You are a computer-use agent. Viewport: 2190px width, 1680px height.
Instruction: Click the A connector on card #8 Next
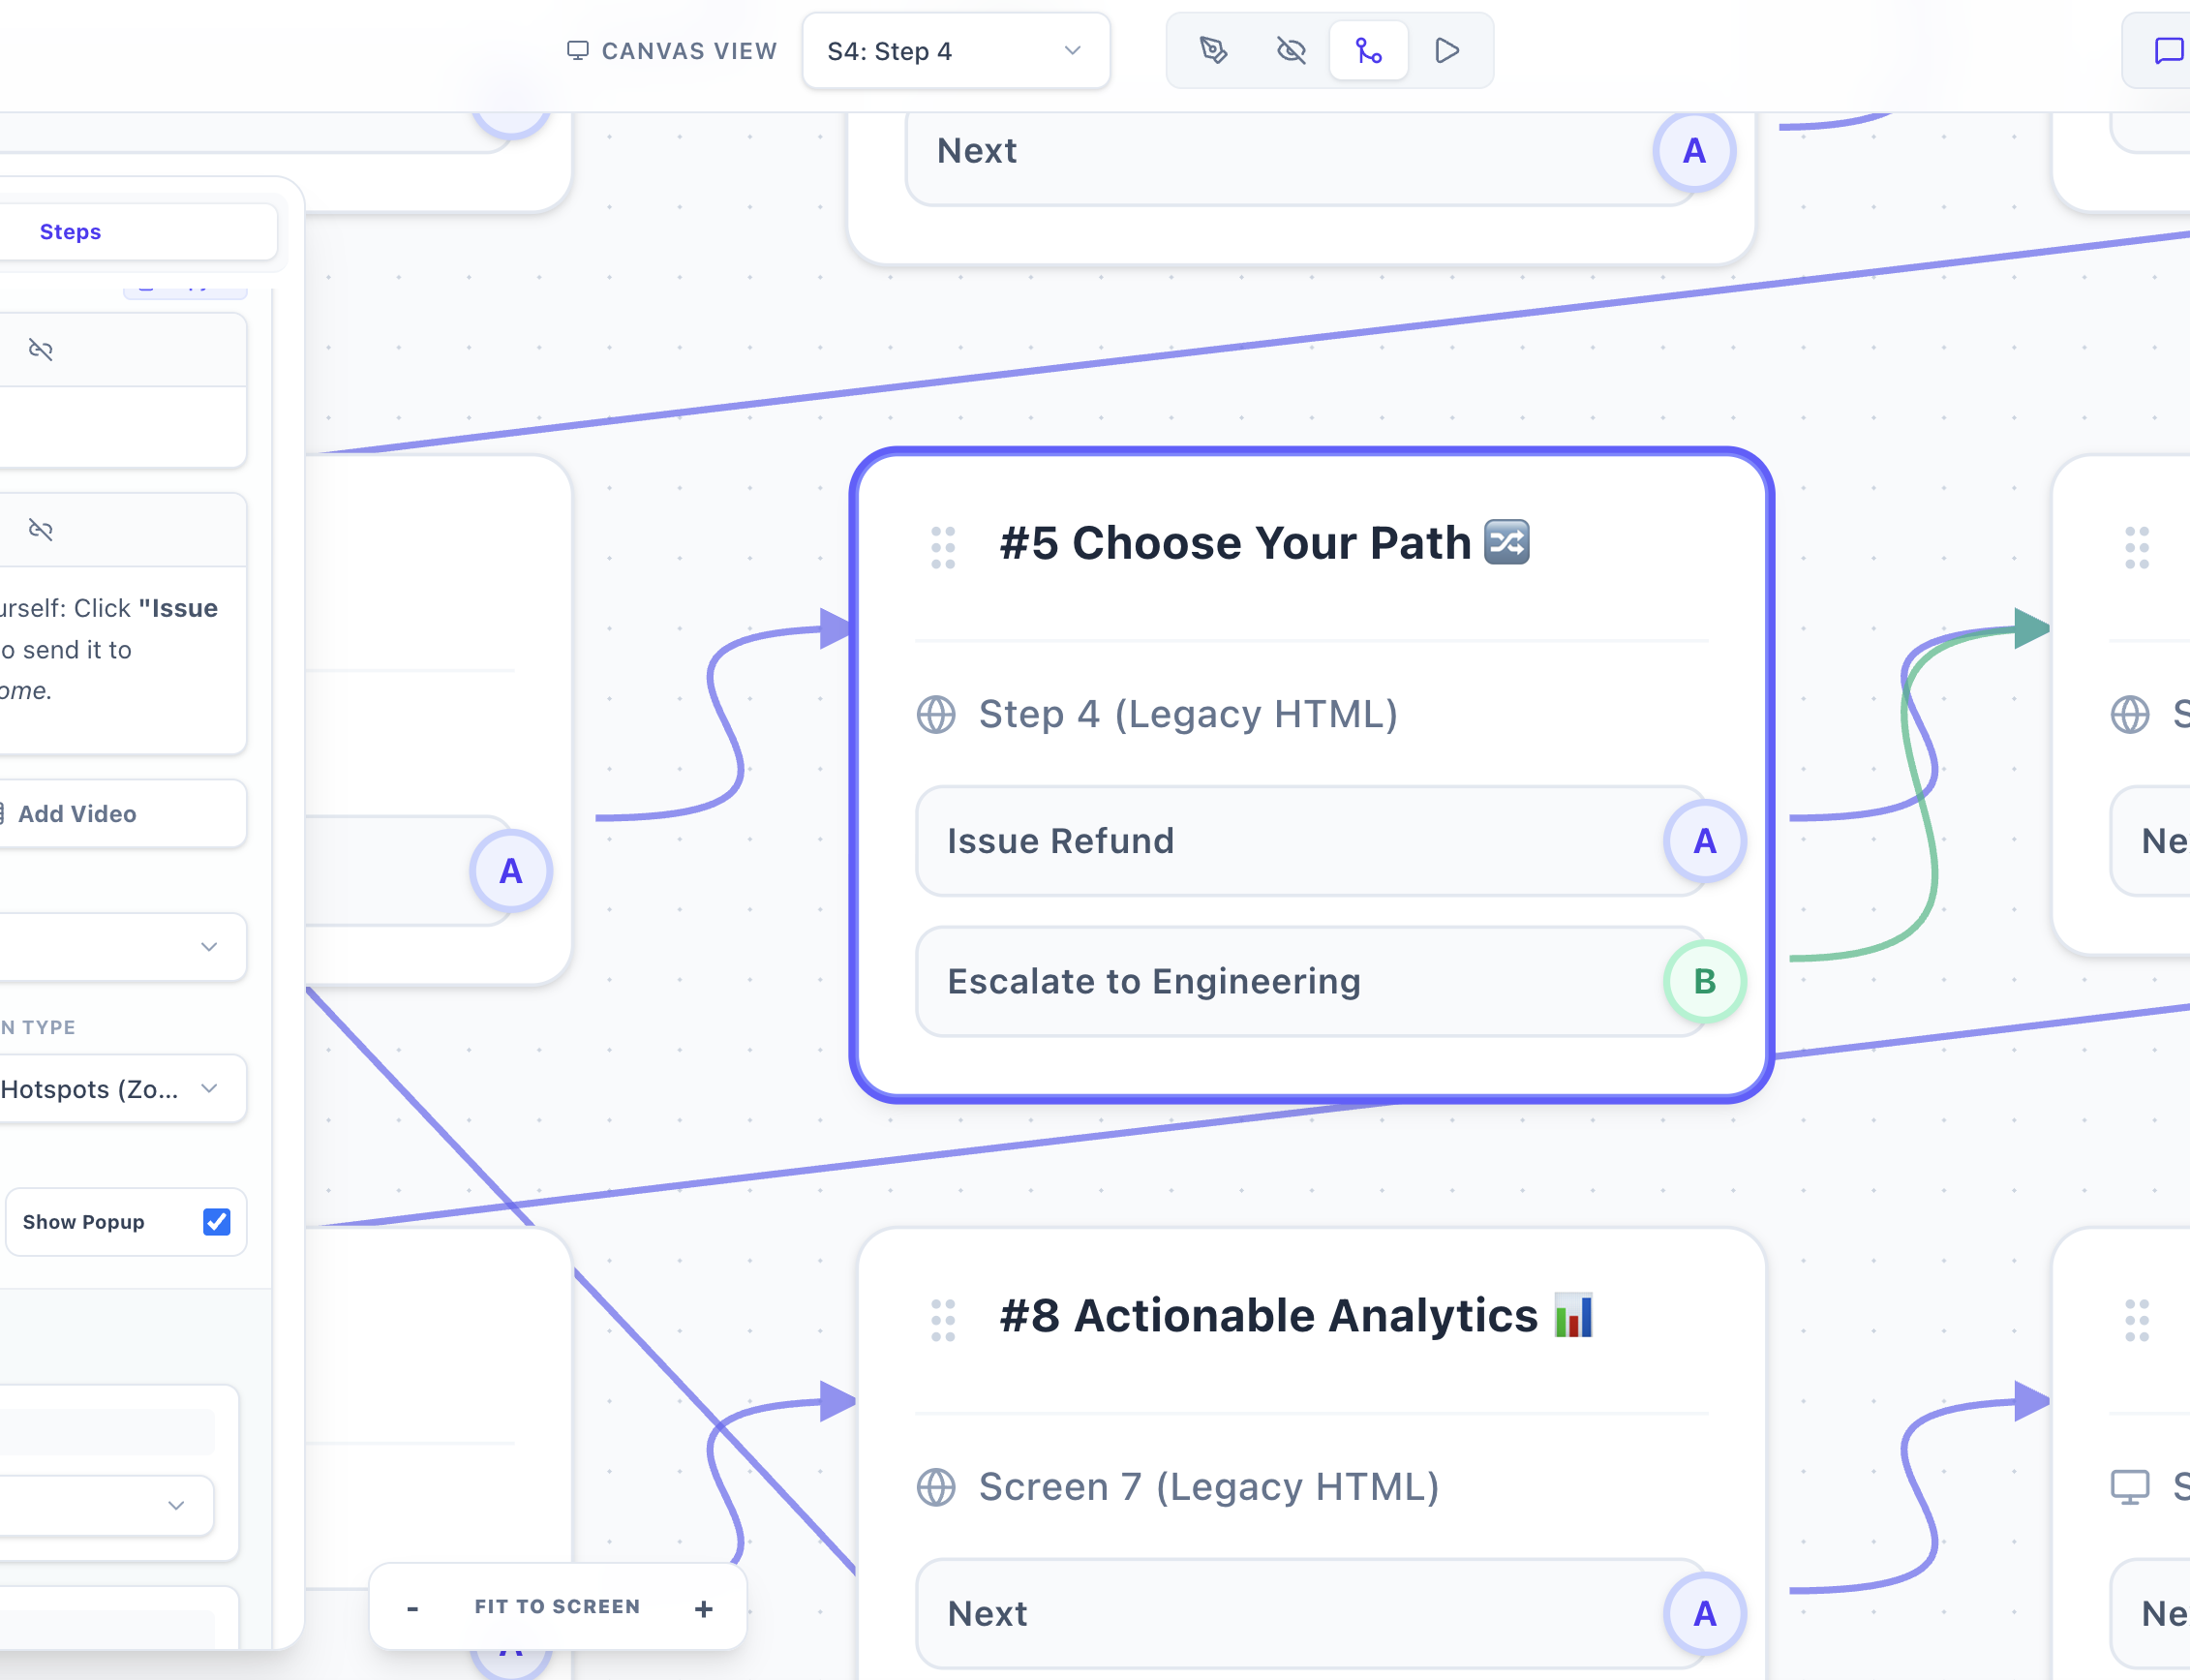(x=1705, y=1614)
